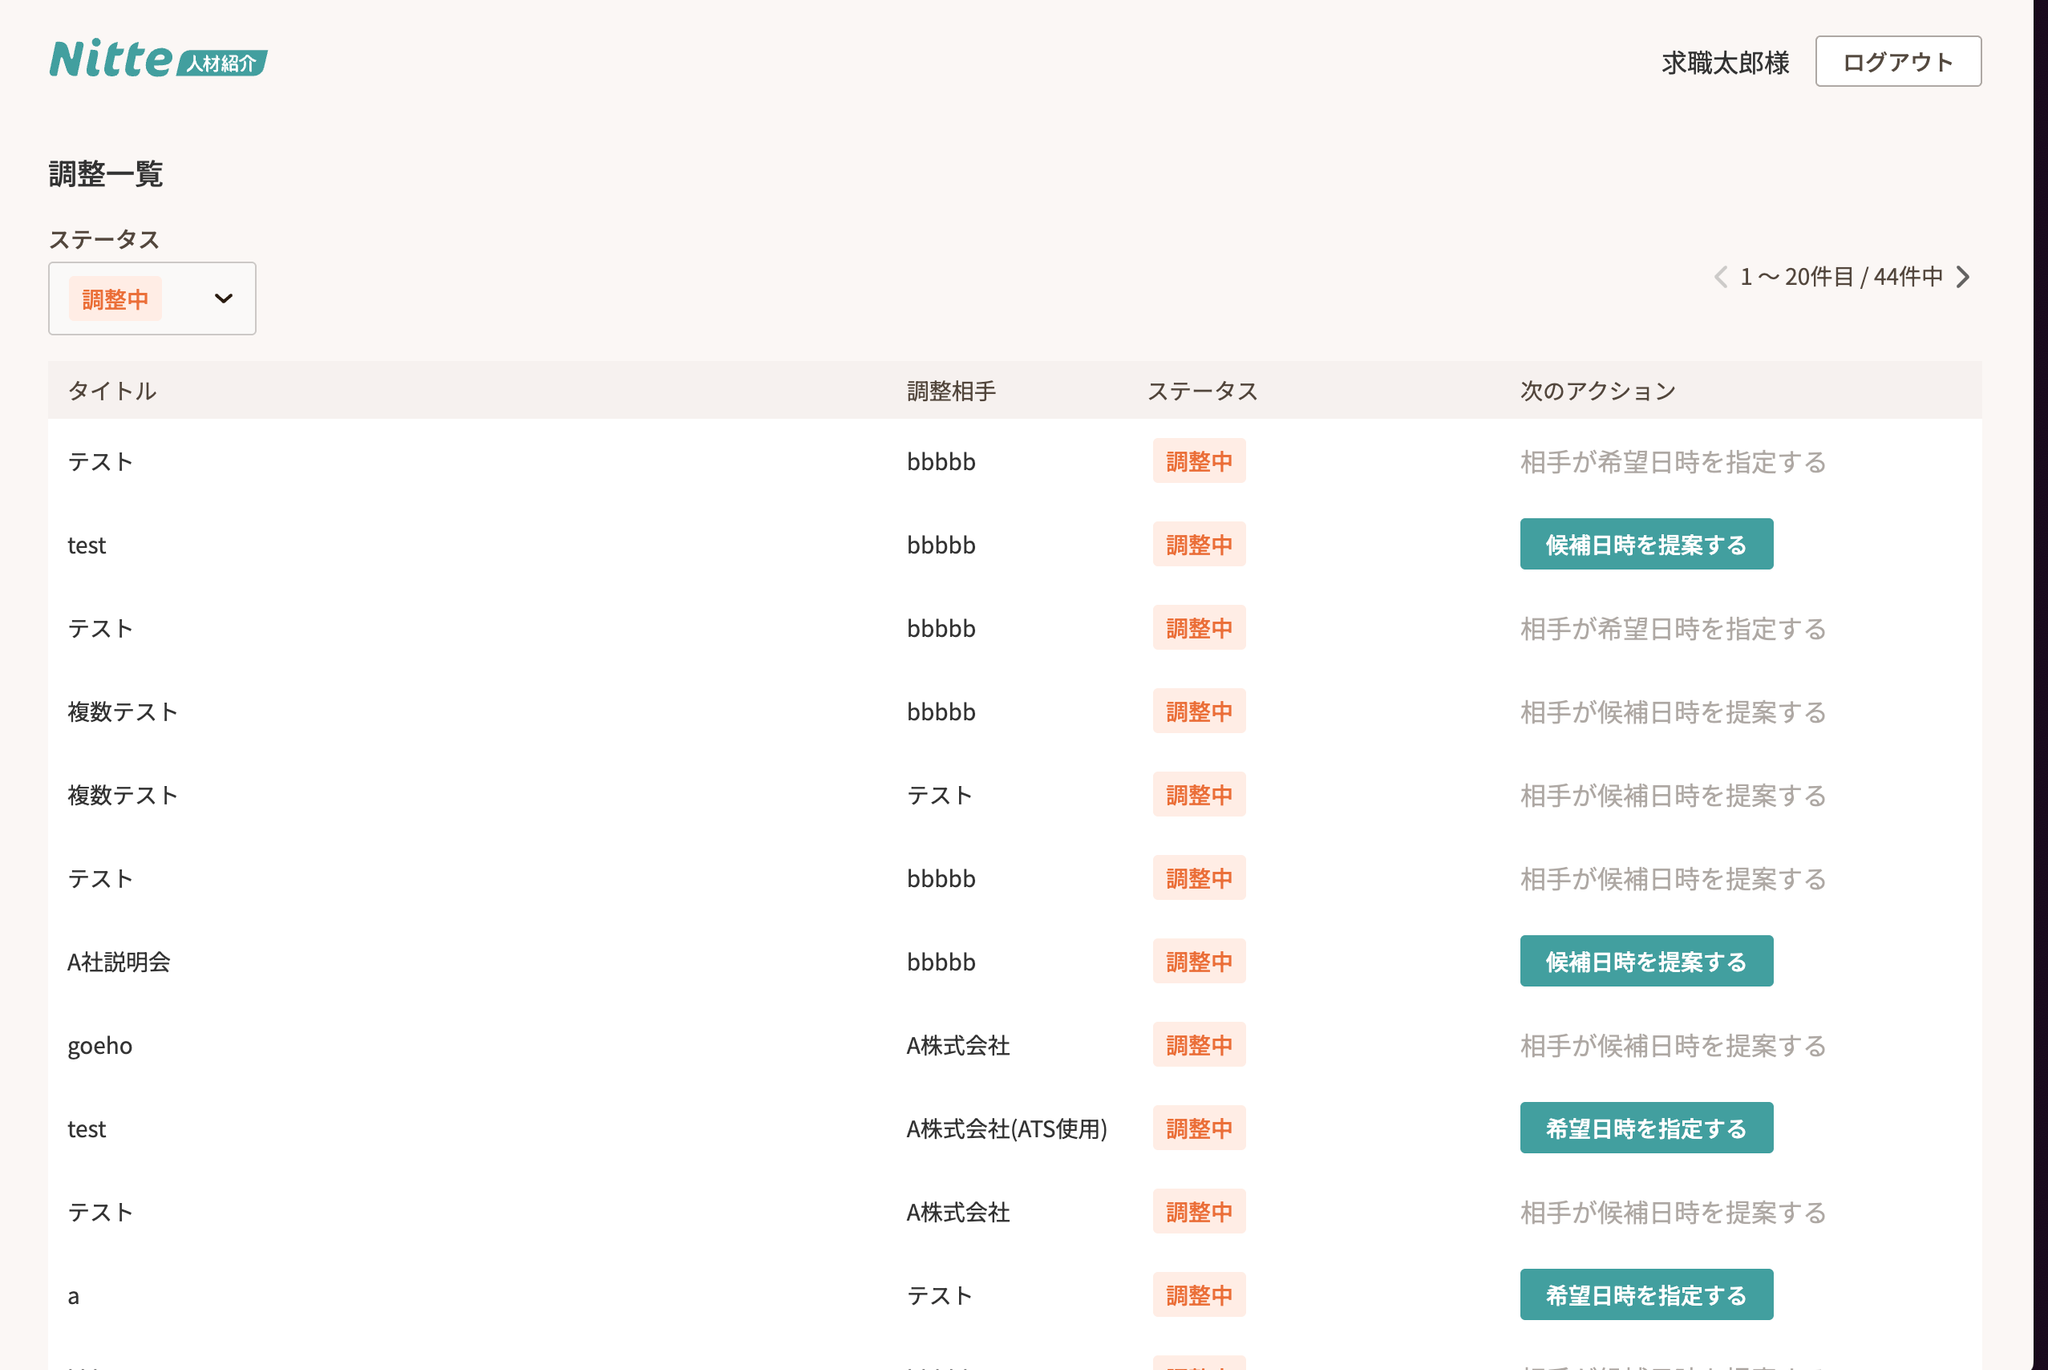Open the goeho adjustment row
2048x1370 pixels.
click(100, 1046)
